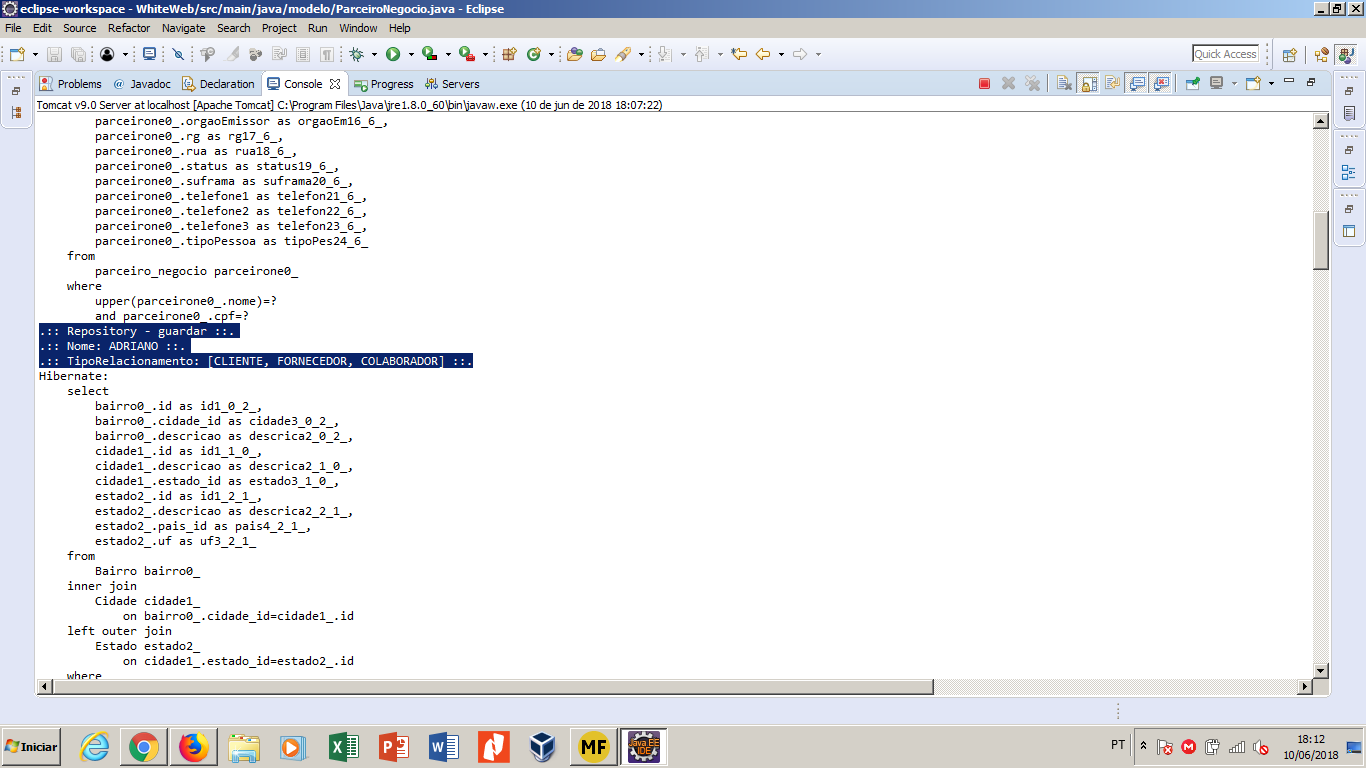Toggle Scroll Lock in console

[x=1088, y=84]
